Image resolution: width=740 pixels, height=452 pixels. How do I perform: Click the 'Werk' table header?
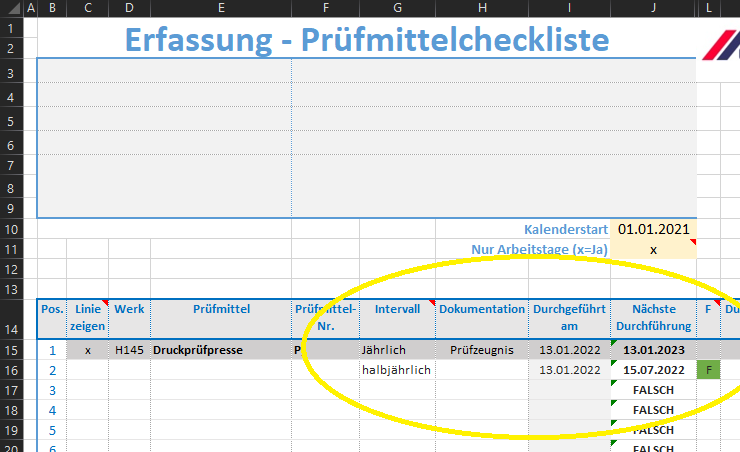point(129,319)
